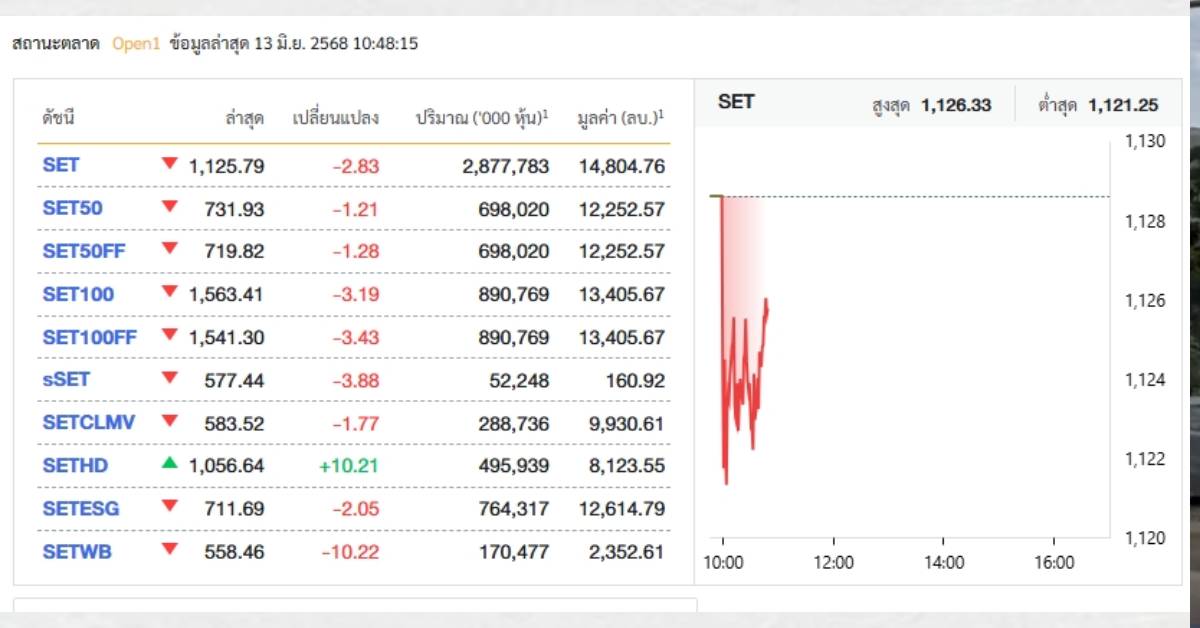Open the SETHD index link
Viewport: 1200px width, 628px height.
75,465
